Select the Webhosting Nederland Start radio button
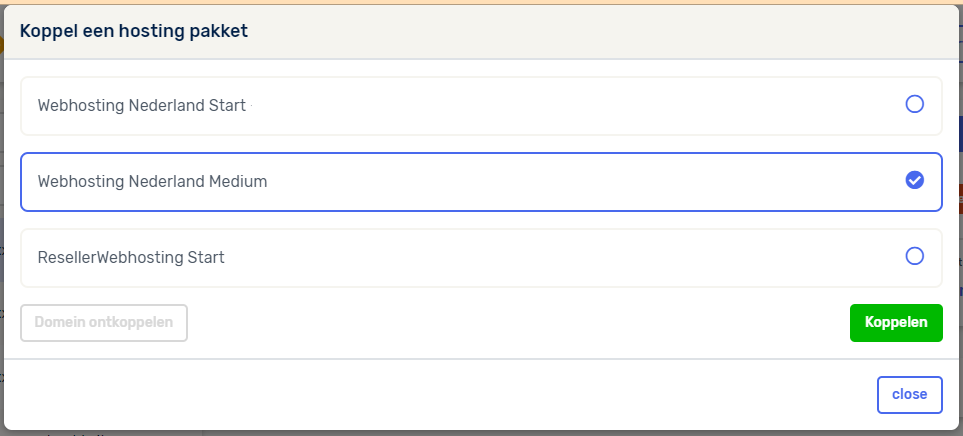Image resolution: width=963 pixels, height=436 pixels. (914, 104)
